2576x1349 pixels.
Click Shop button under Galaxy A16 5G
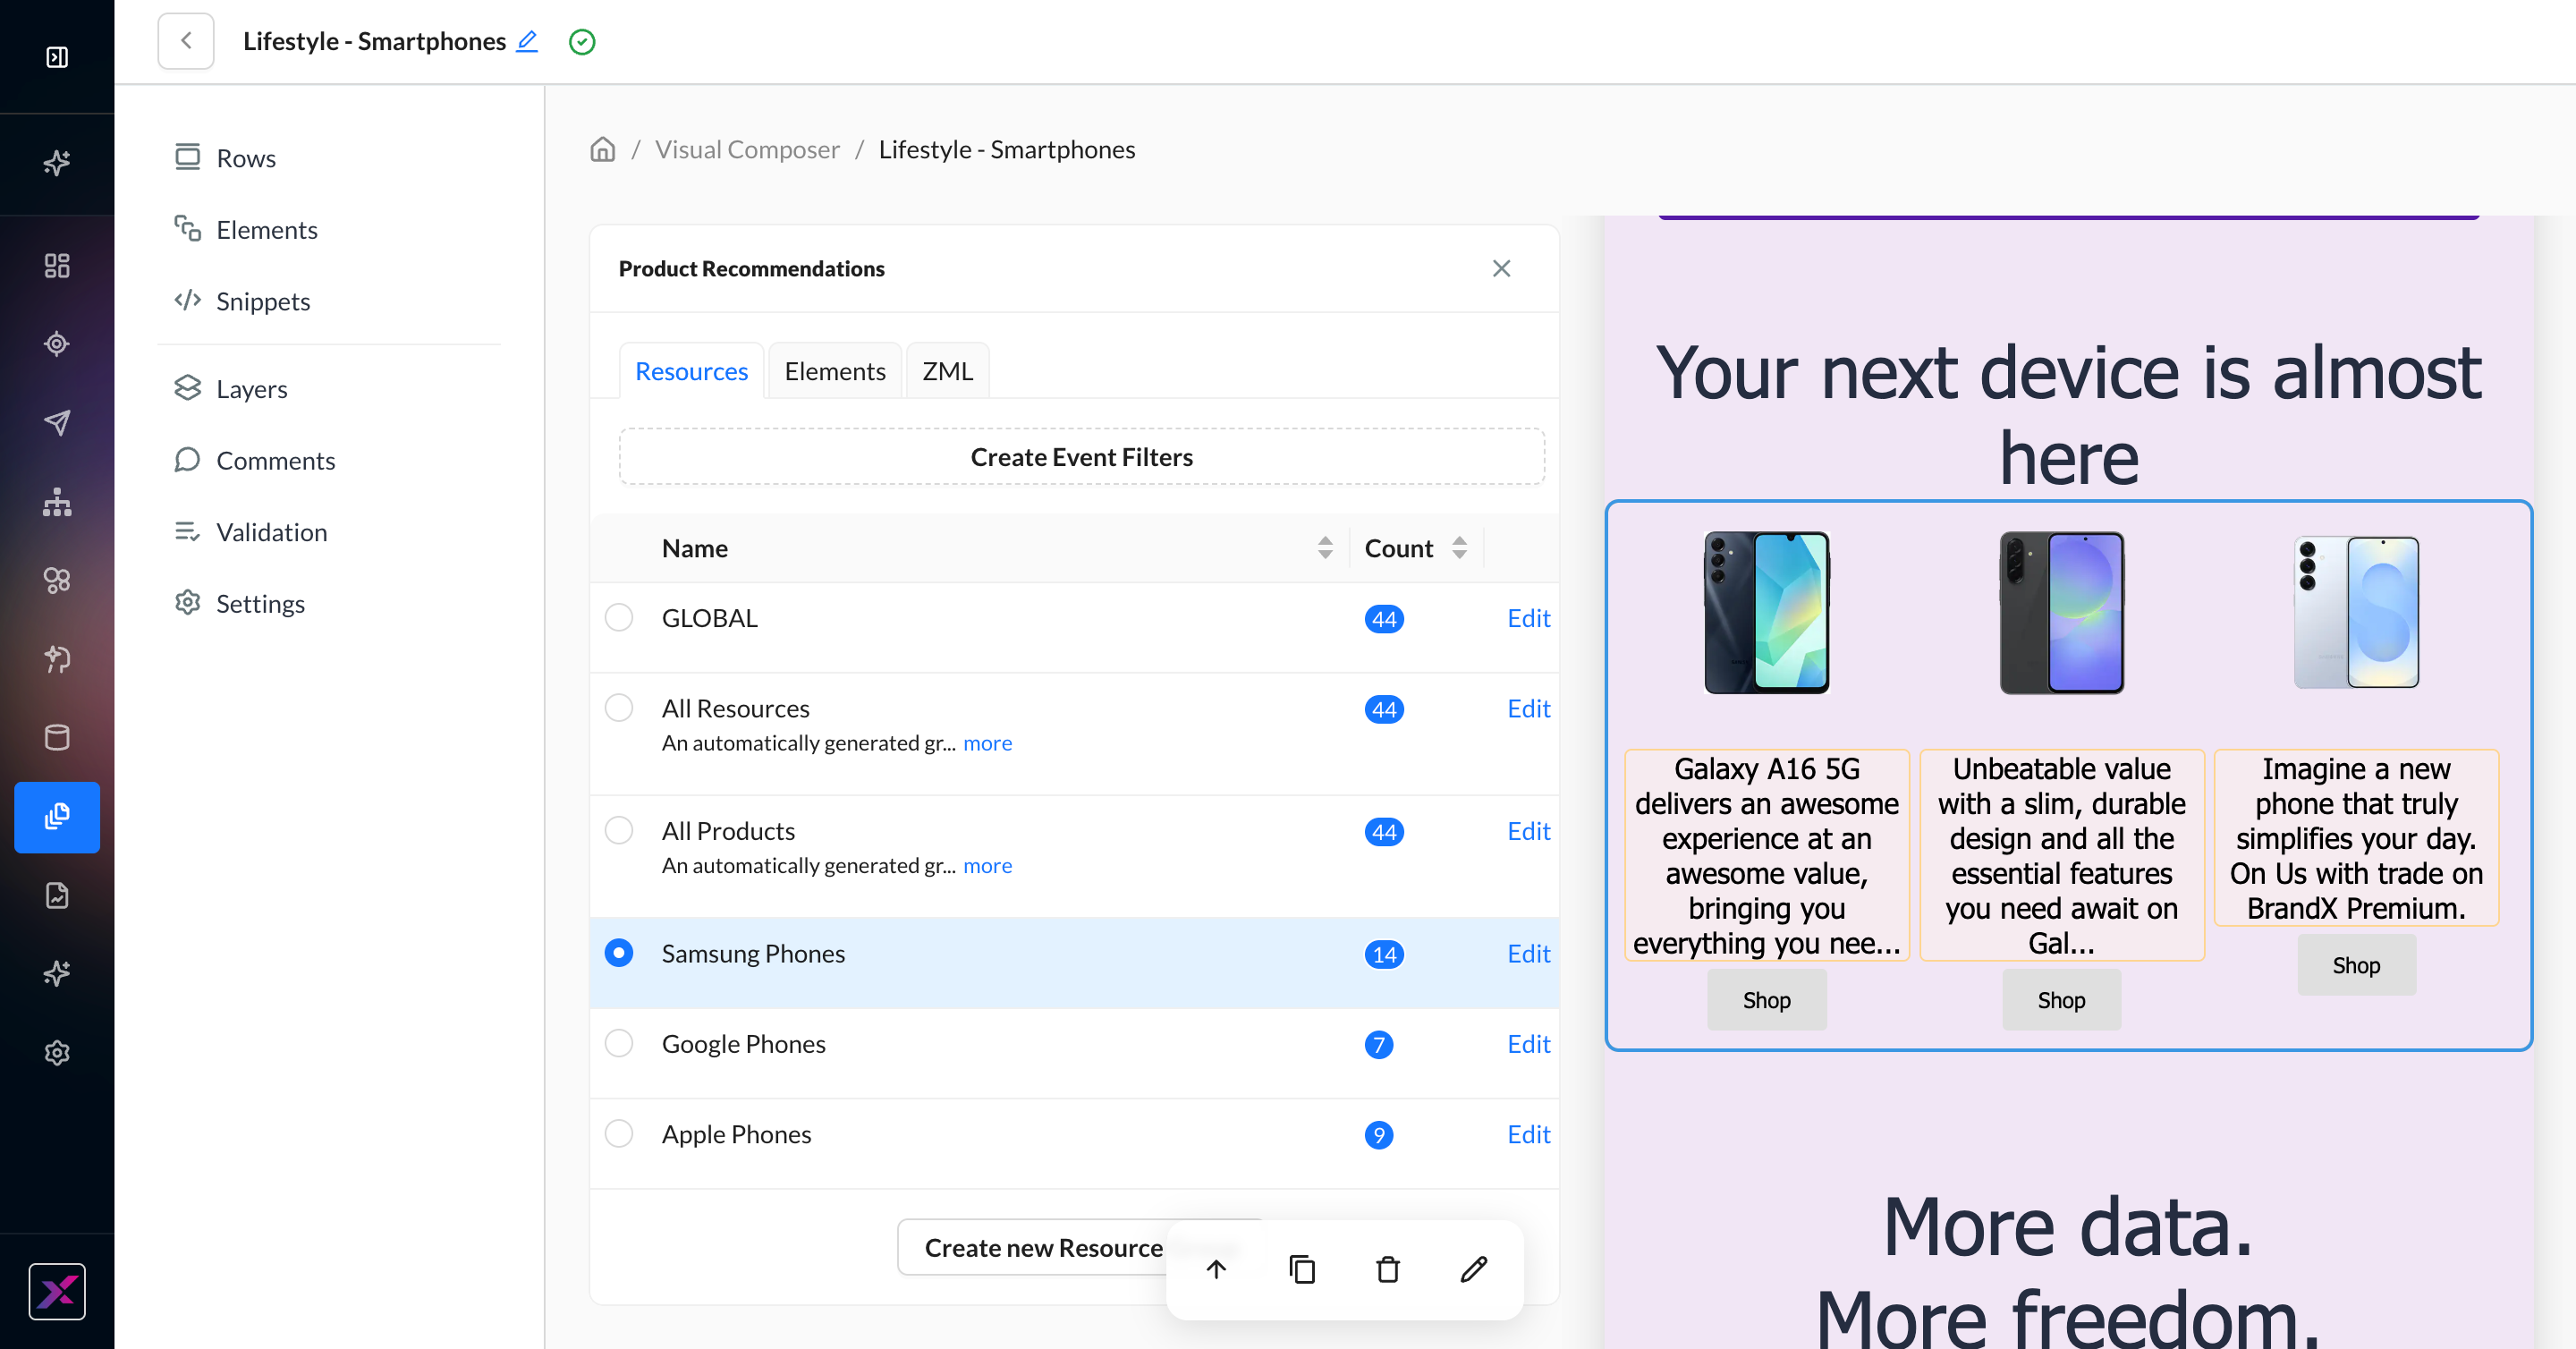pyautogui.click(x=1766, y=1000)
